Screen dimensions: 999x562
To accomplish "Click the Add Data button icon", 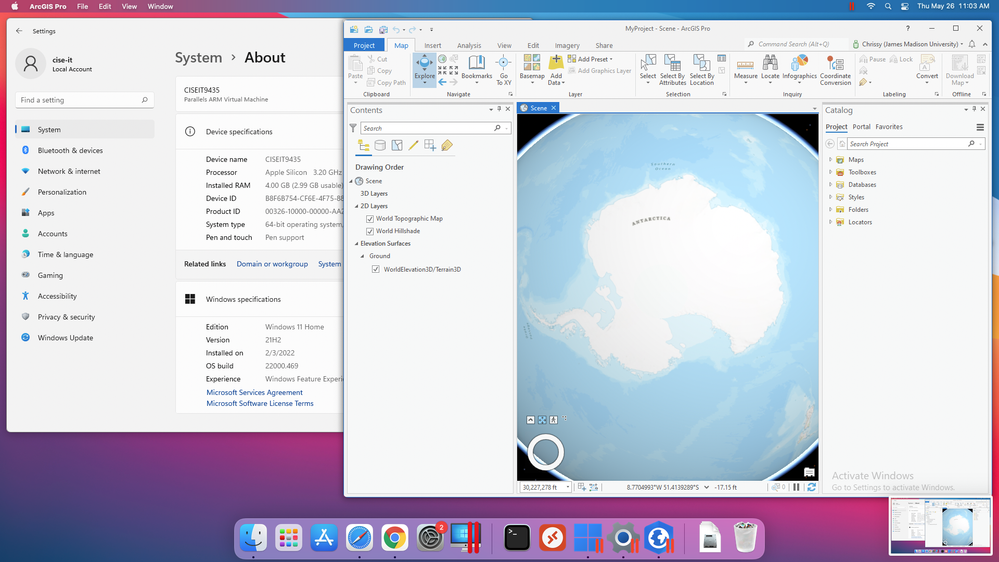I will (556, 62).
